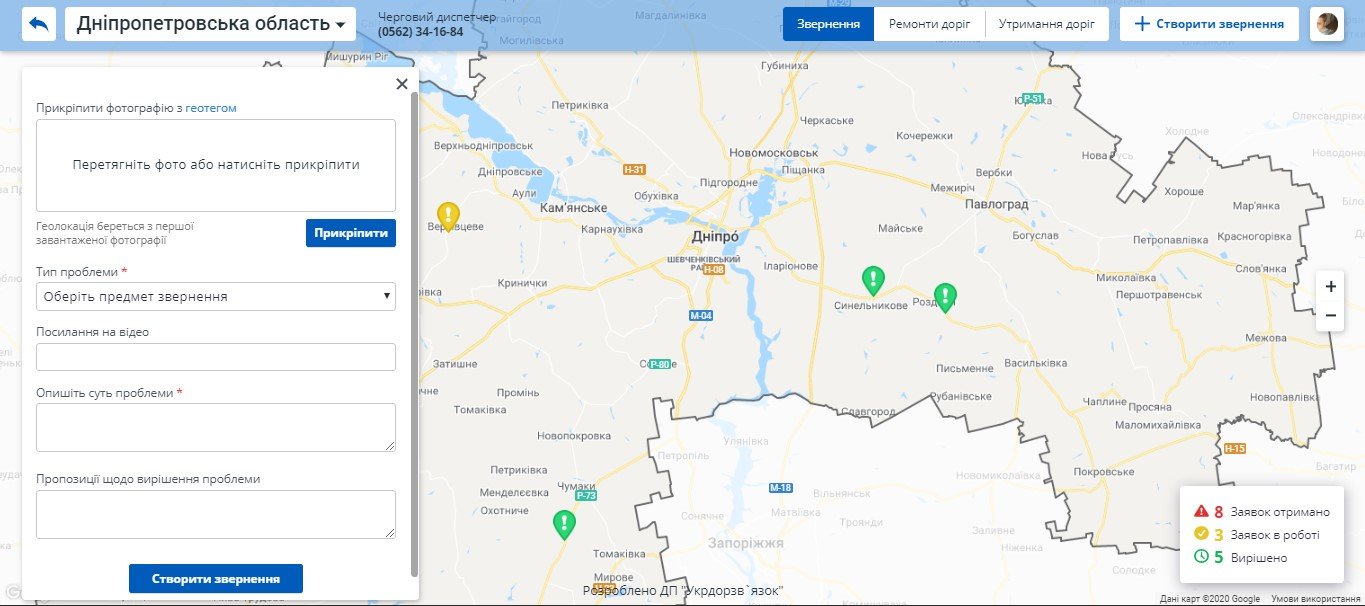The width and height of the screenshot is (1365, 606).
Task: Open the user profile avatar
Action: click(x=1326, y=24)
